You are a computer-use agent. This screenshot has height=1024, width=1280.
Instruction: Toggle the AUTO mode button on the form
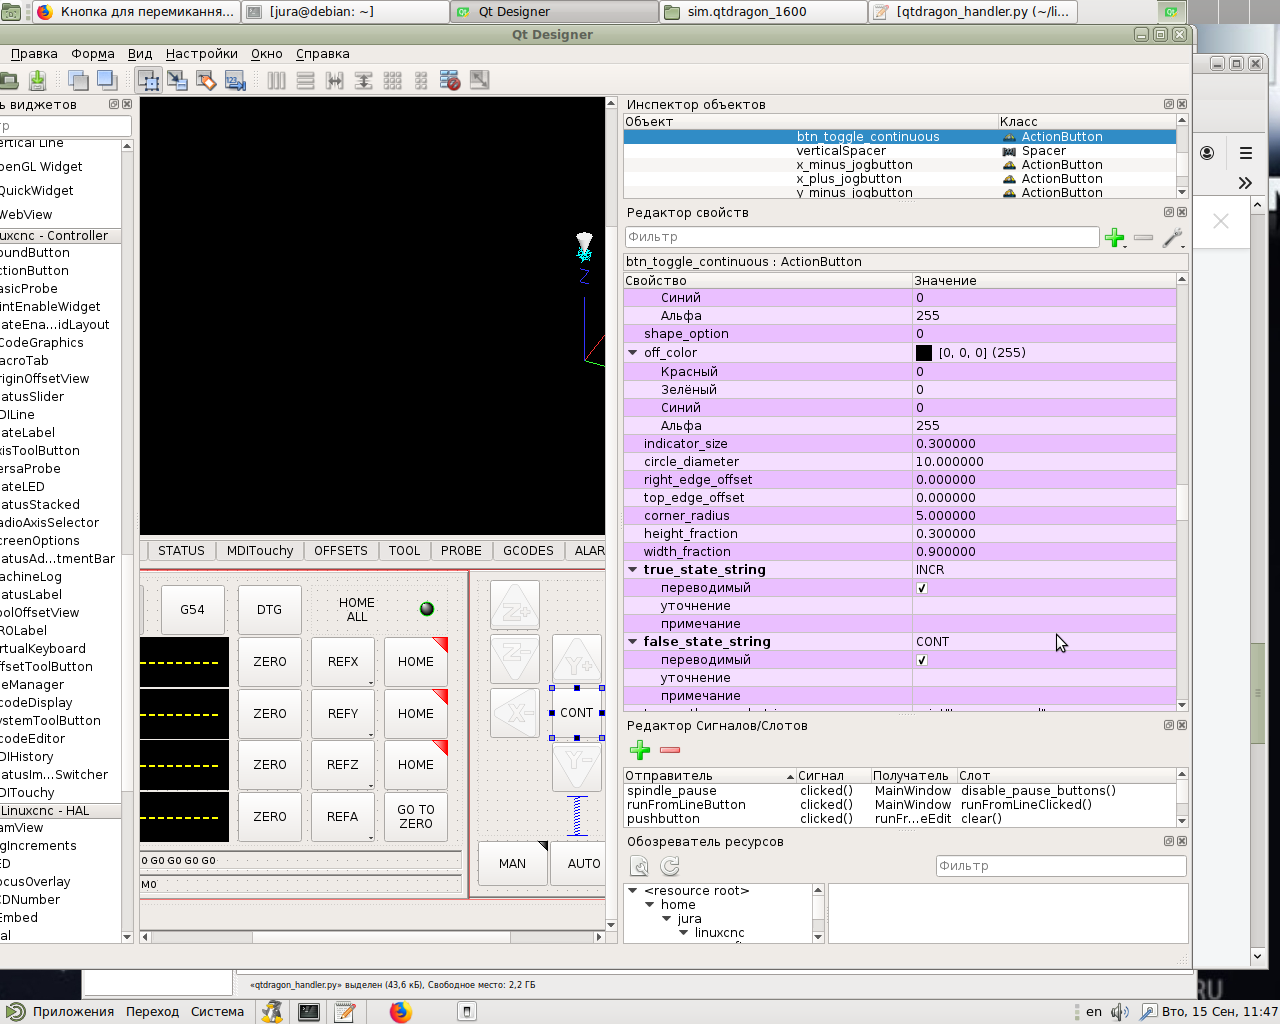coord(578,863)
